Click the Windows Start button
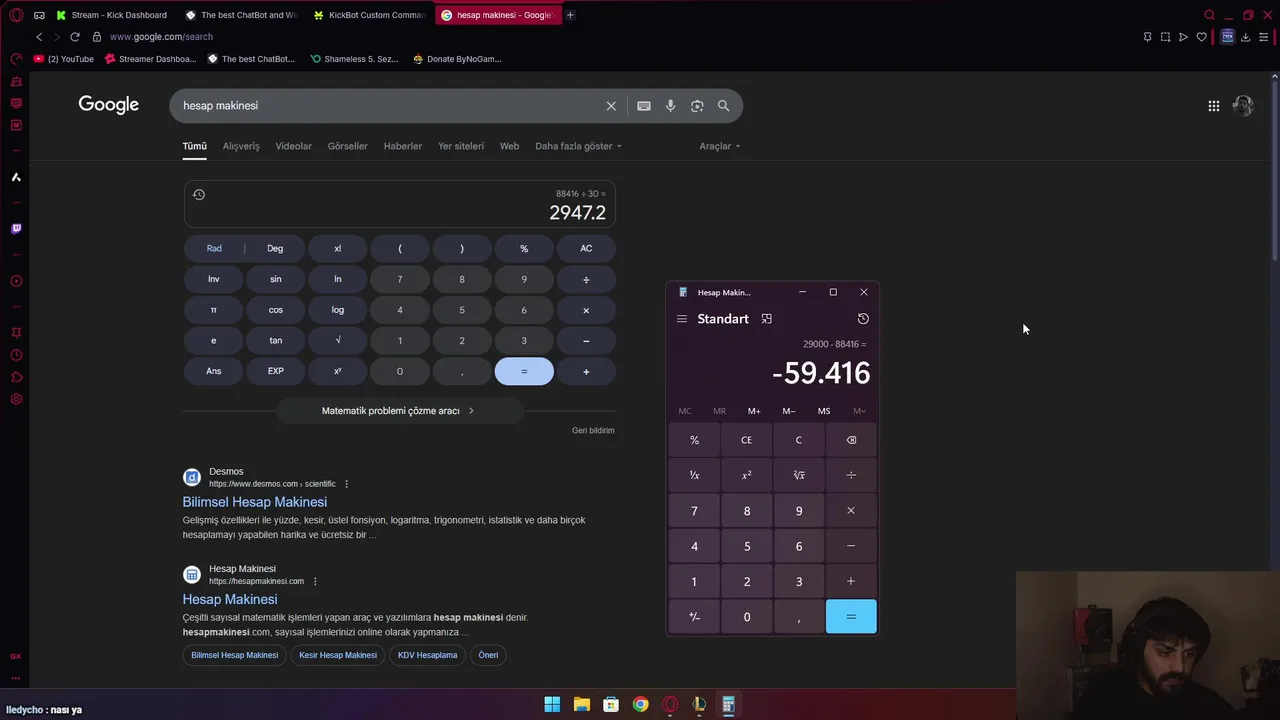 [552, 704]
